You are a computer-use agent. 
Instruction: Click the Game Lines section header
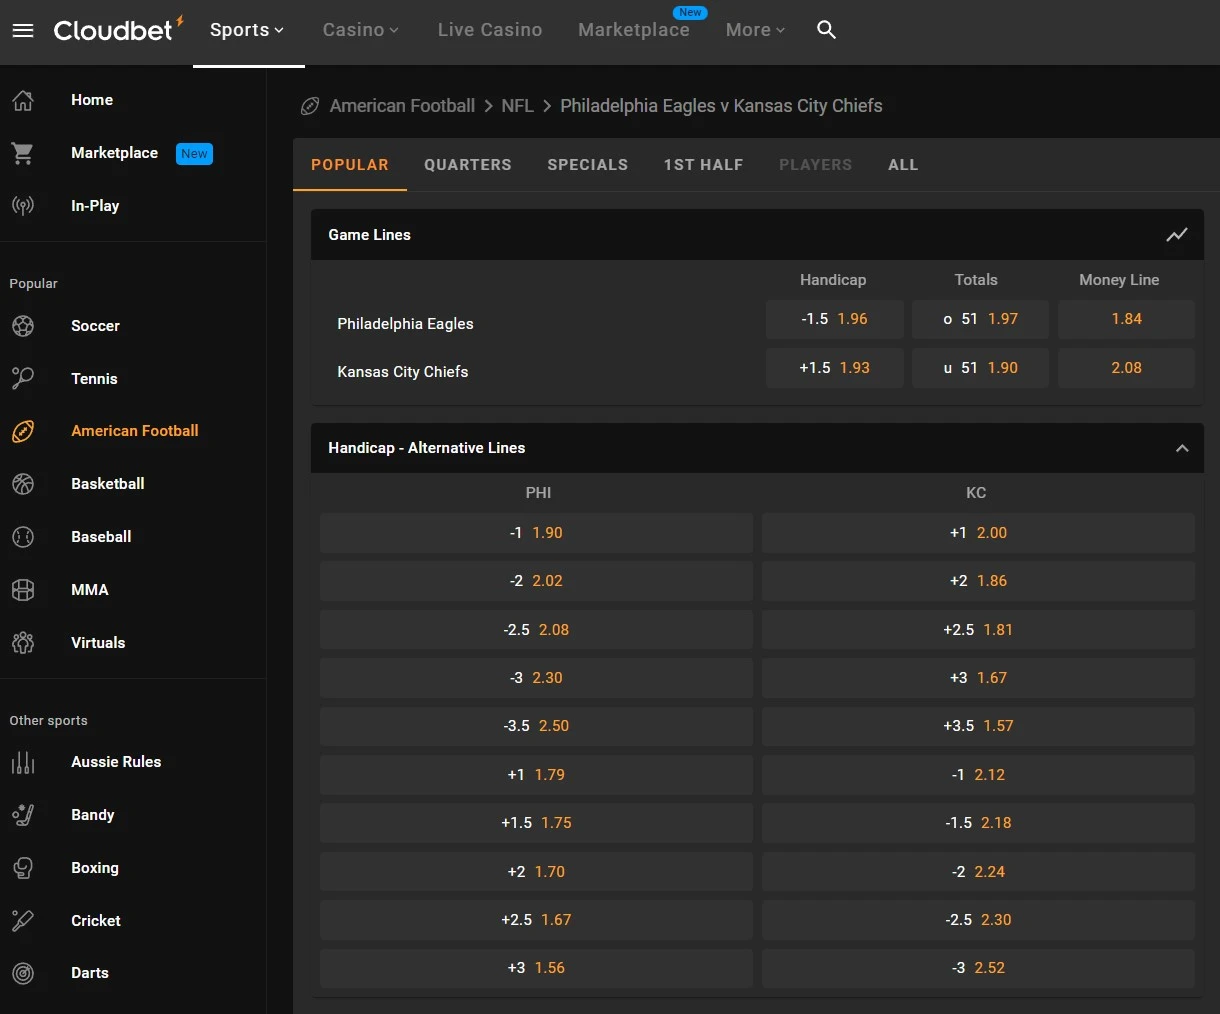[757, 235]
